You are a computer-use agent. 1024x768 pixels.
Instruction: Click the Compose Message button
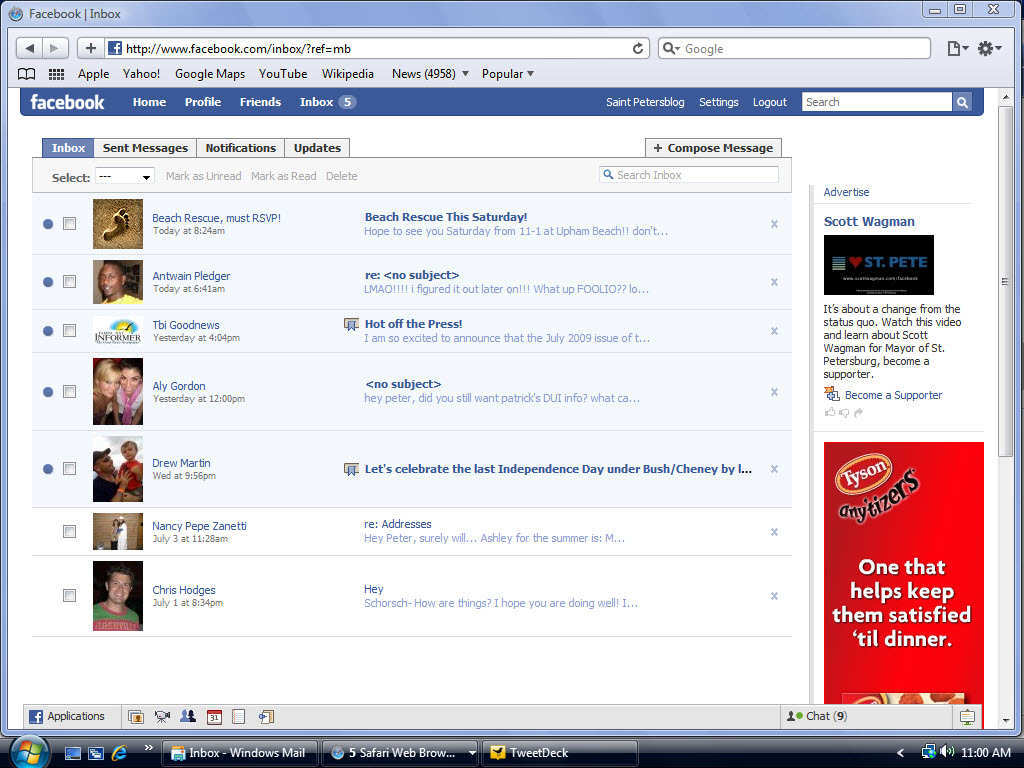[713, 147]
